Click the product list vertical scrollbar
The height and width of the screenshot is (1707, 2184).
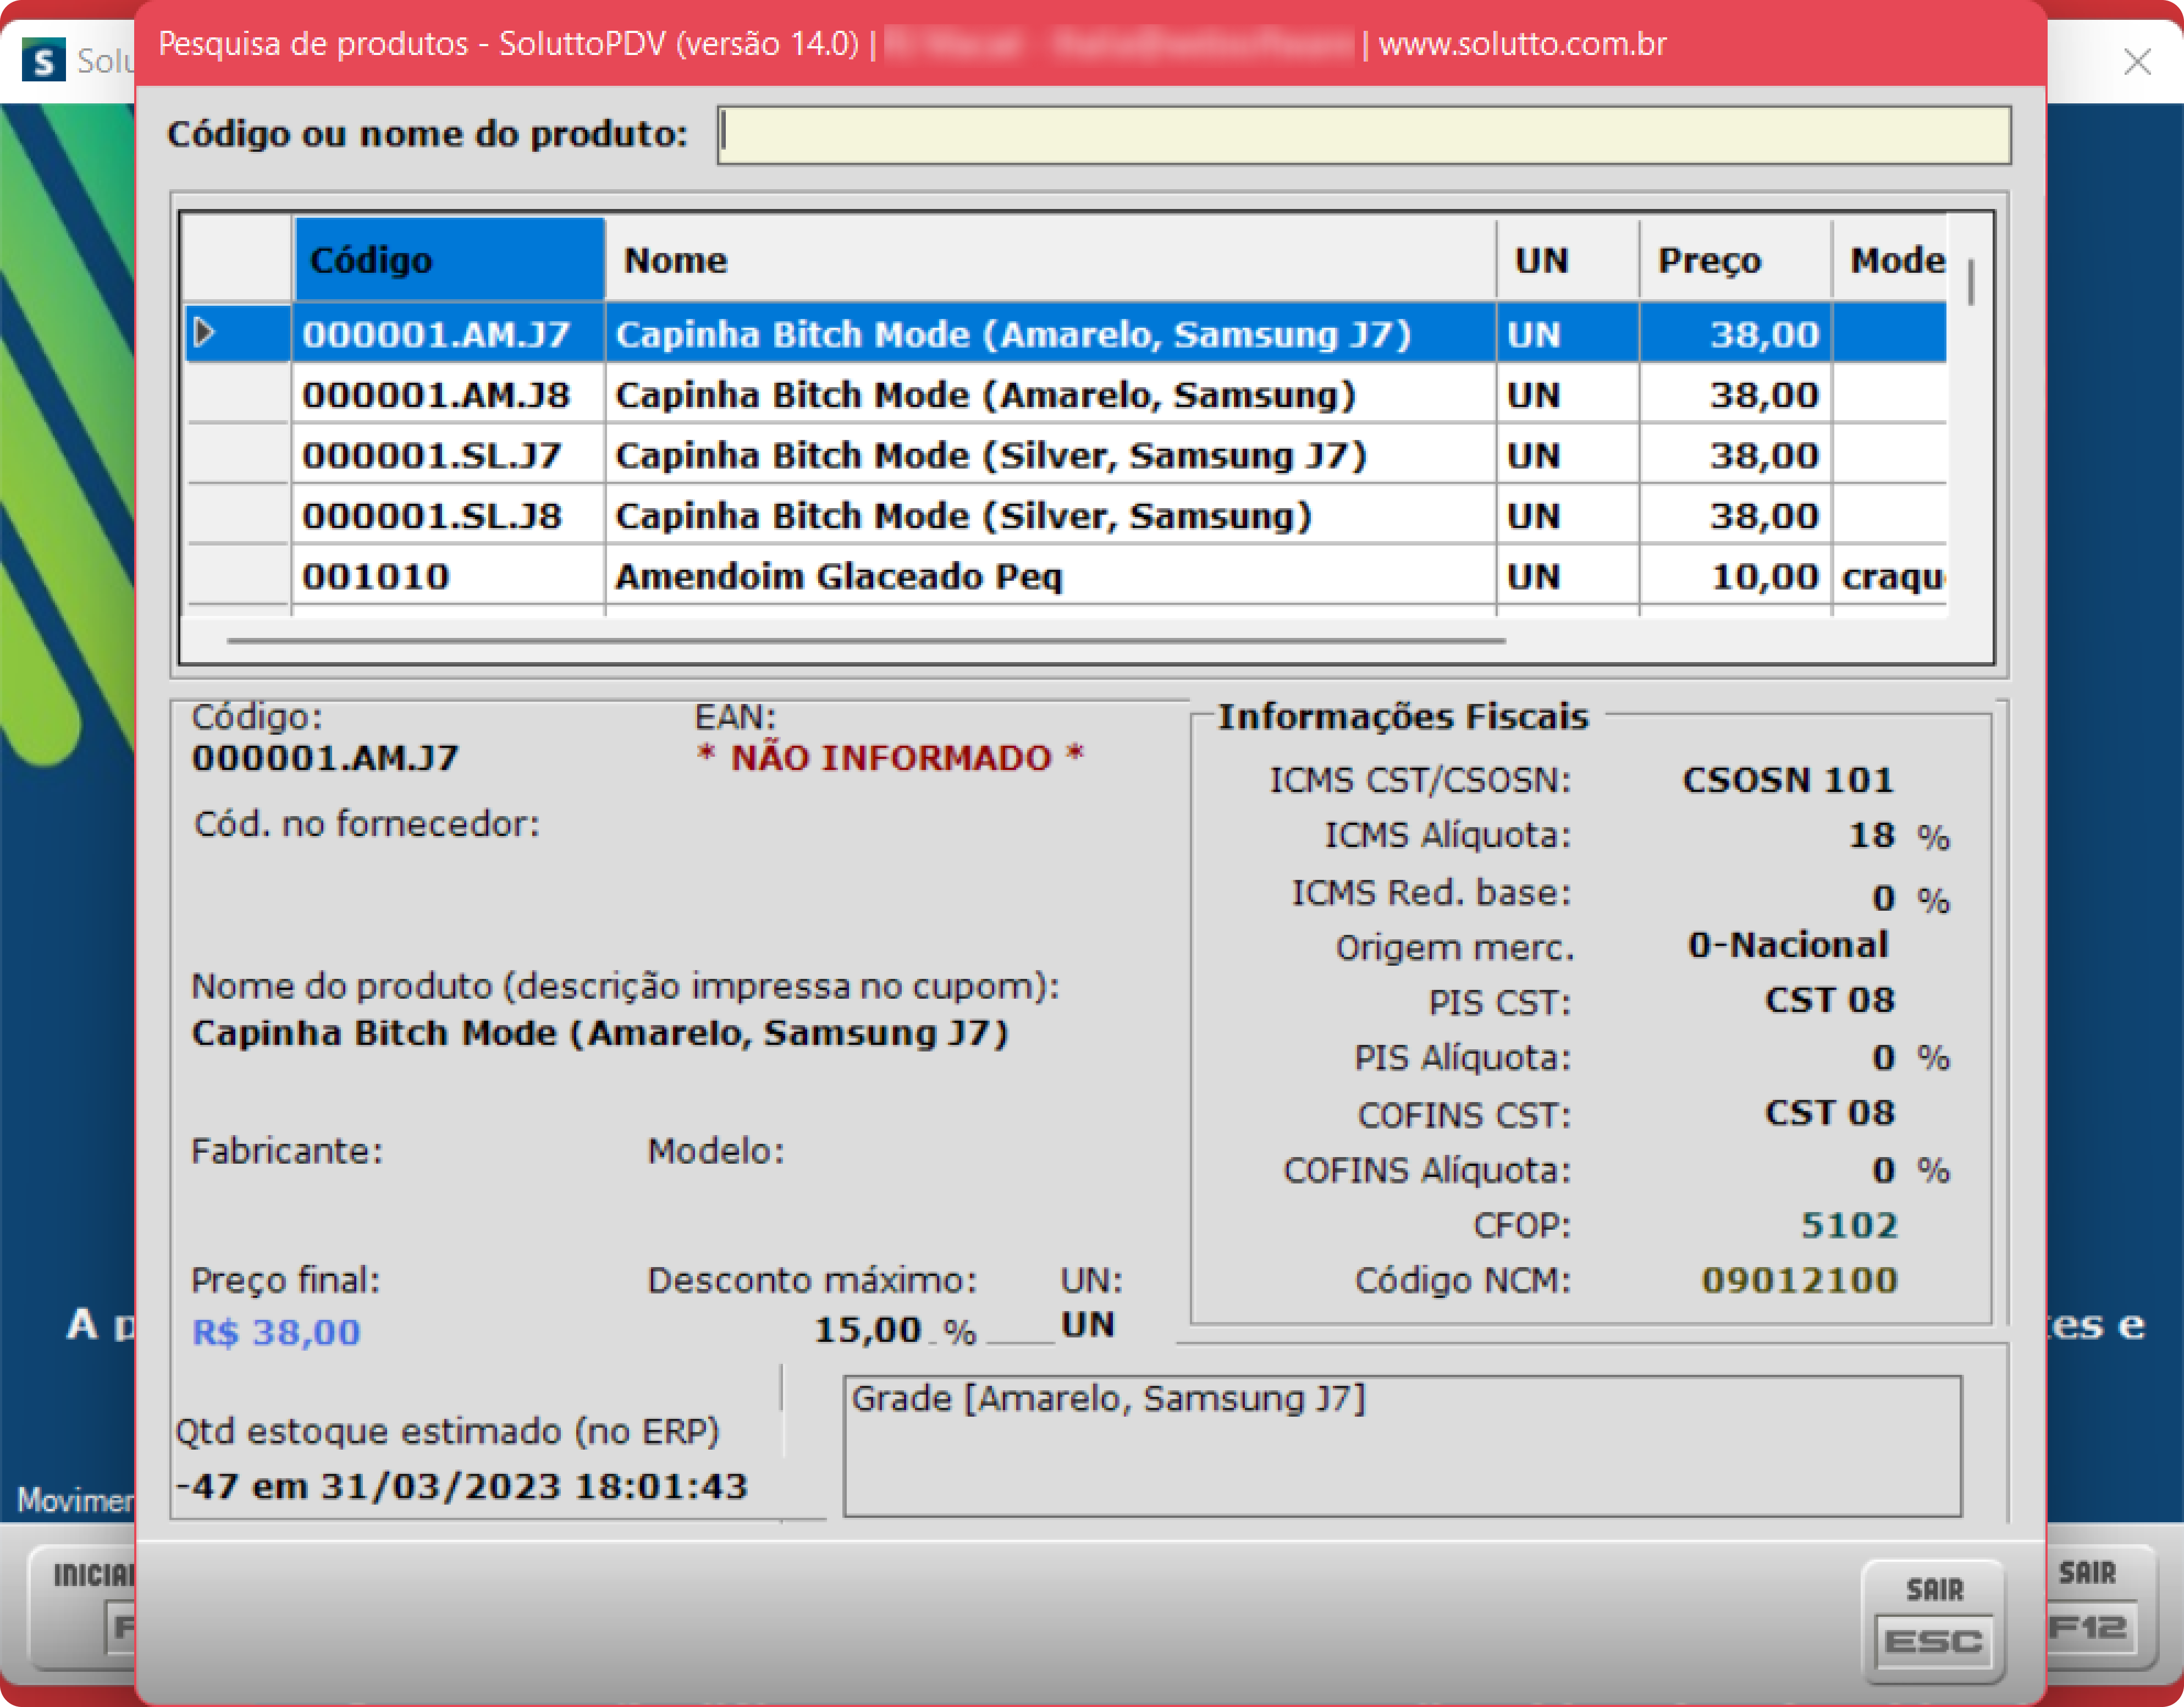pyautogui.click(x=1970, y=282)
